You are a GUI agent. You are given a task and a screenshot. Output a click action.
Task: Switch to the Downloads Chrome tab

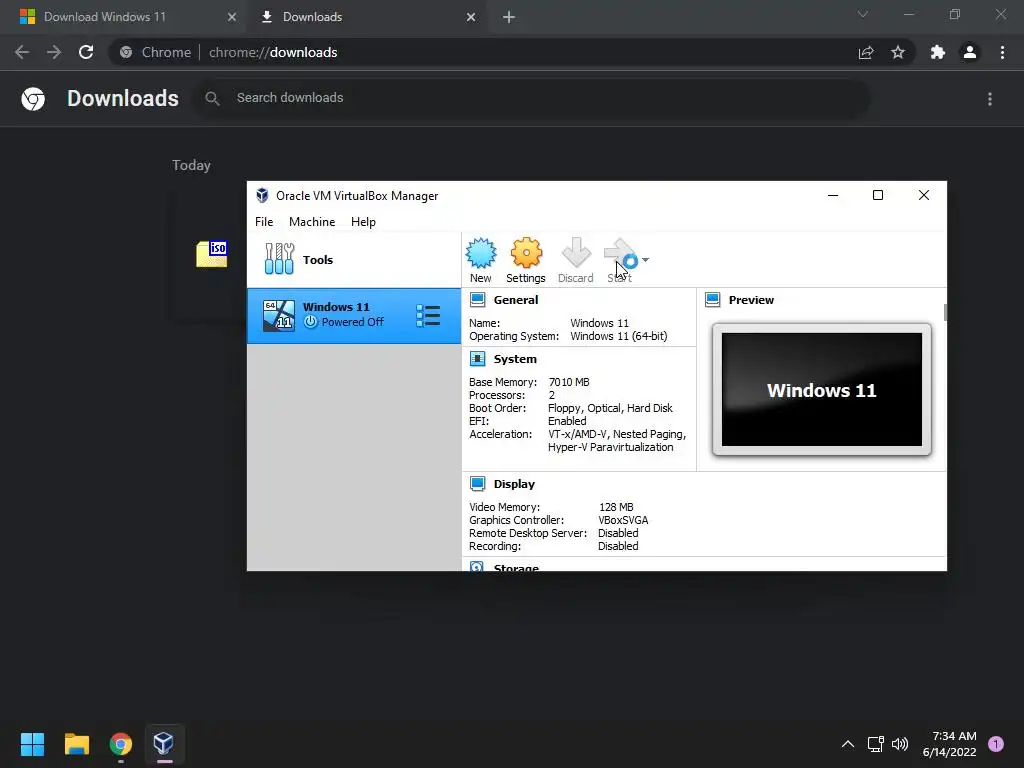coord(312,17)
